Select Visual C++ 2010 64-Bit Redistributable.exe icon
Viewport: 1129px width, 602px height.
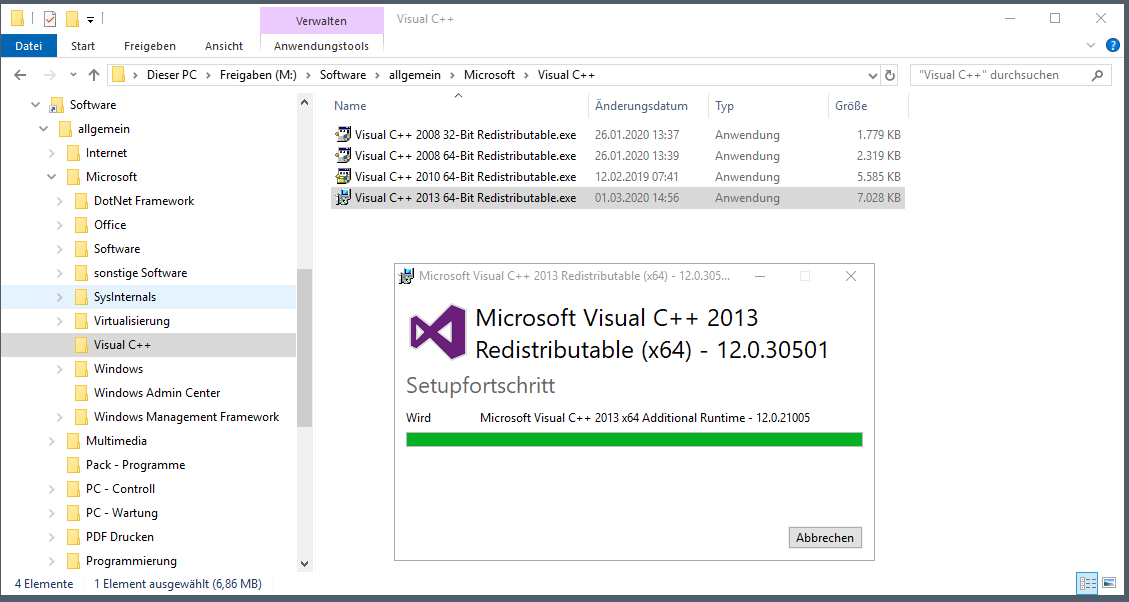click(343, 176)
